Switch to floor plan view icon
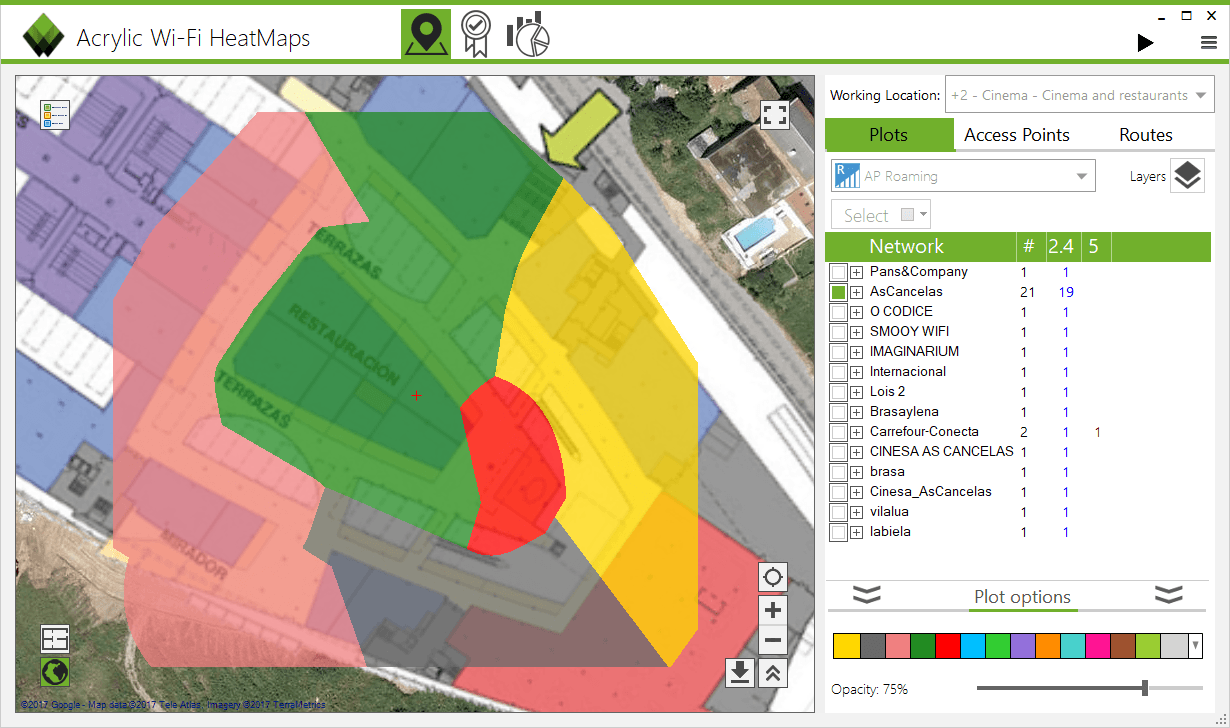This screenshot has width=1230, height=728. [x=55, y=638]
